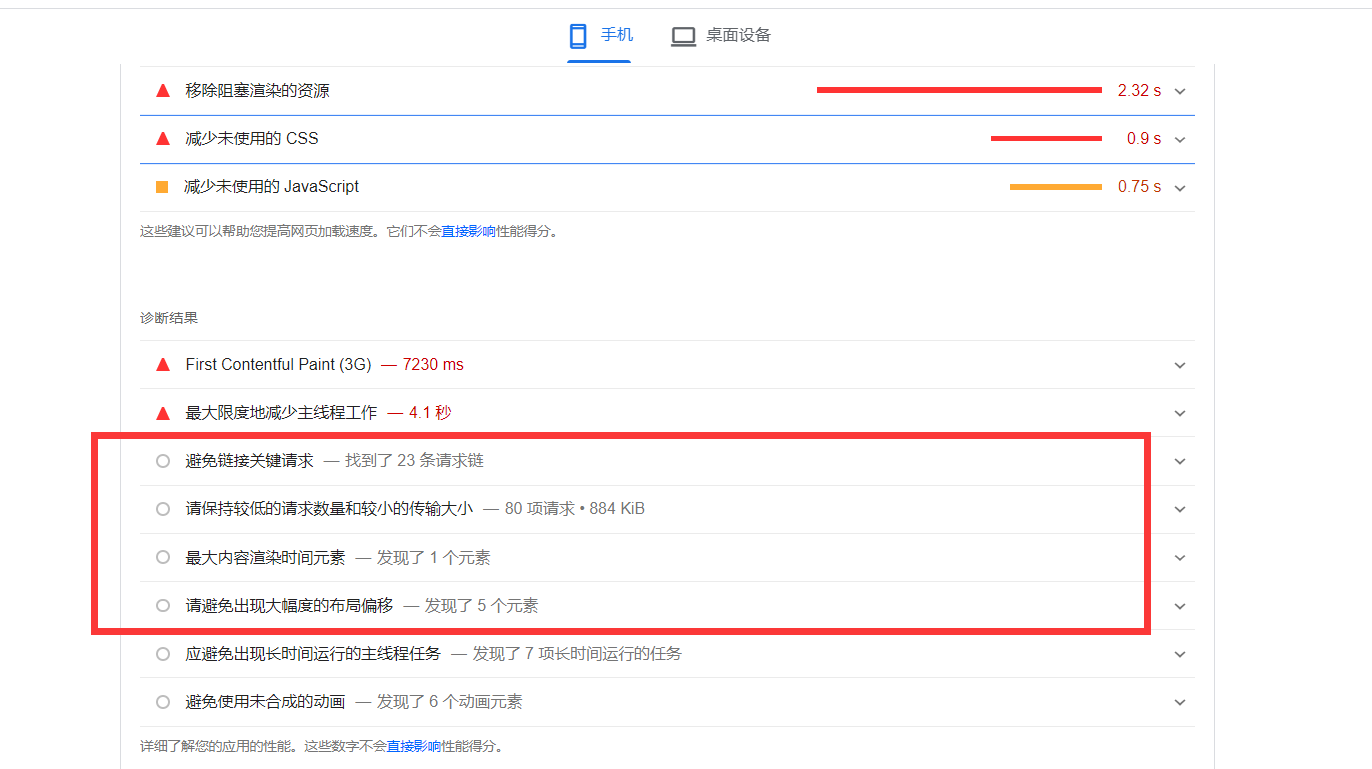
Task: Expand the 避免使用未合成的动画 chevron
Action: tap(1180, 702)
